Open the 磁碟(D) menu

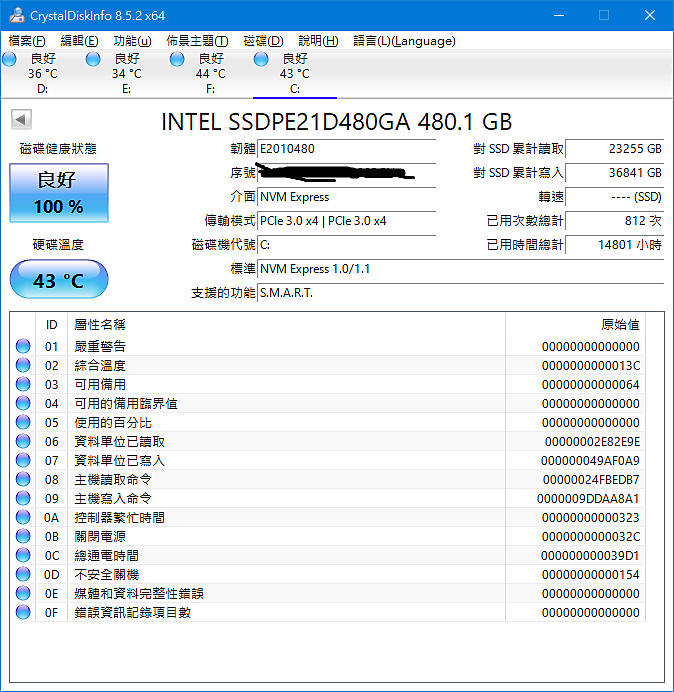pos(264,41)
